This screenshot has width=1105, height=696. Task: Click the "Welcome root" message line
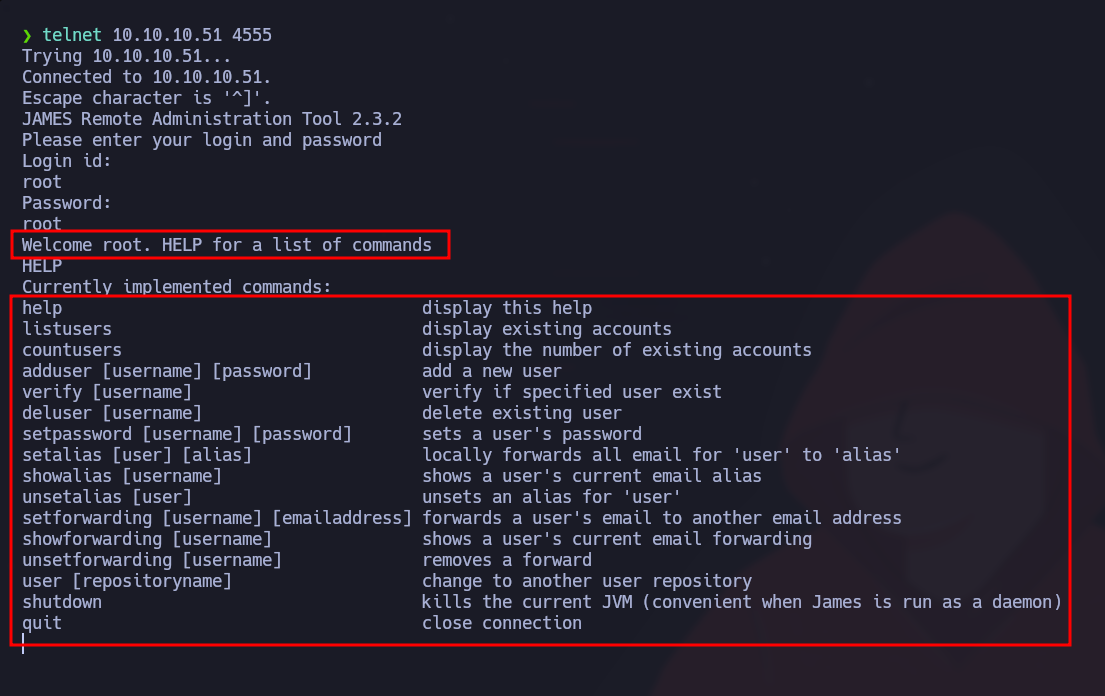click(x=227, y=245)
